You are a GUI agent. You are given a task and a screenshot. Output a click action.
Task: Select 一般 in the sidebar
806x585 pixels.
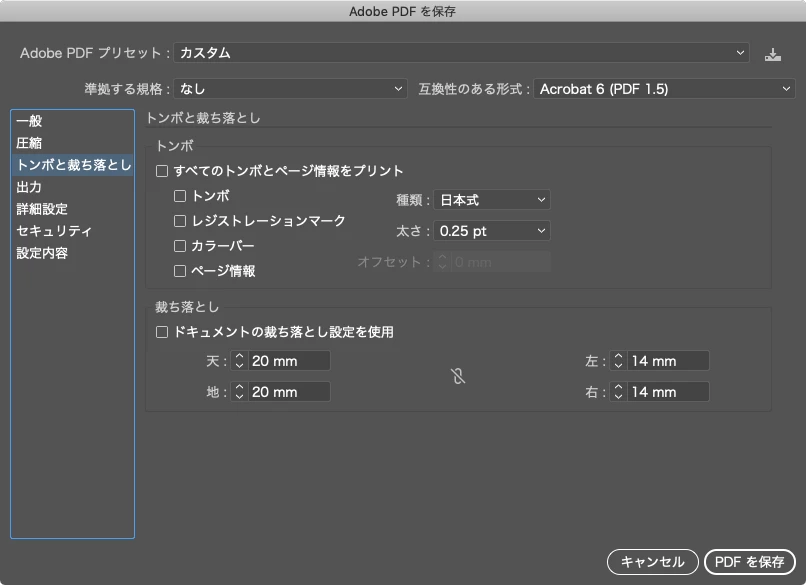coord(72,121)
